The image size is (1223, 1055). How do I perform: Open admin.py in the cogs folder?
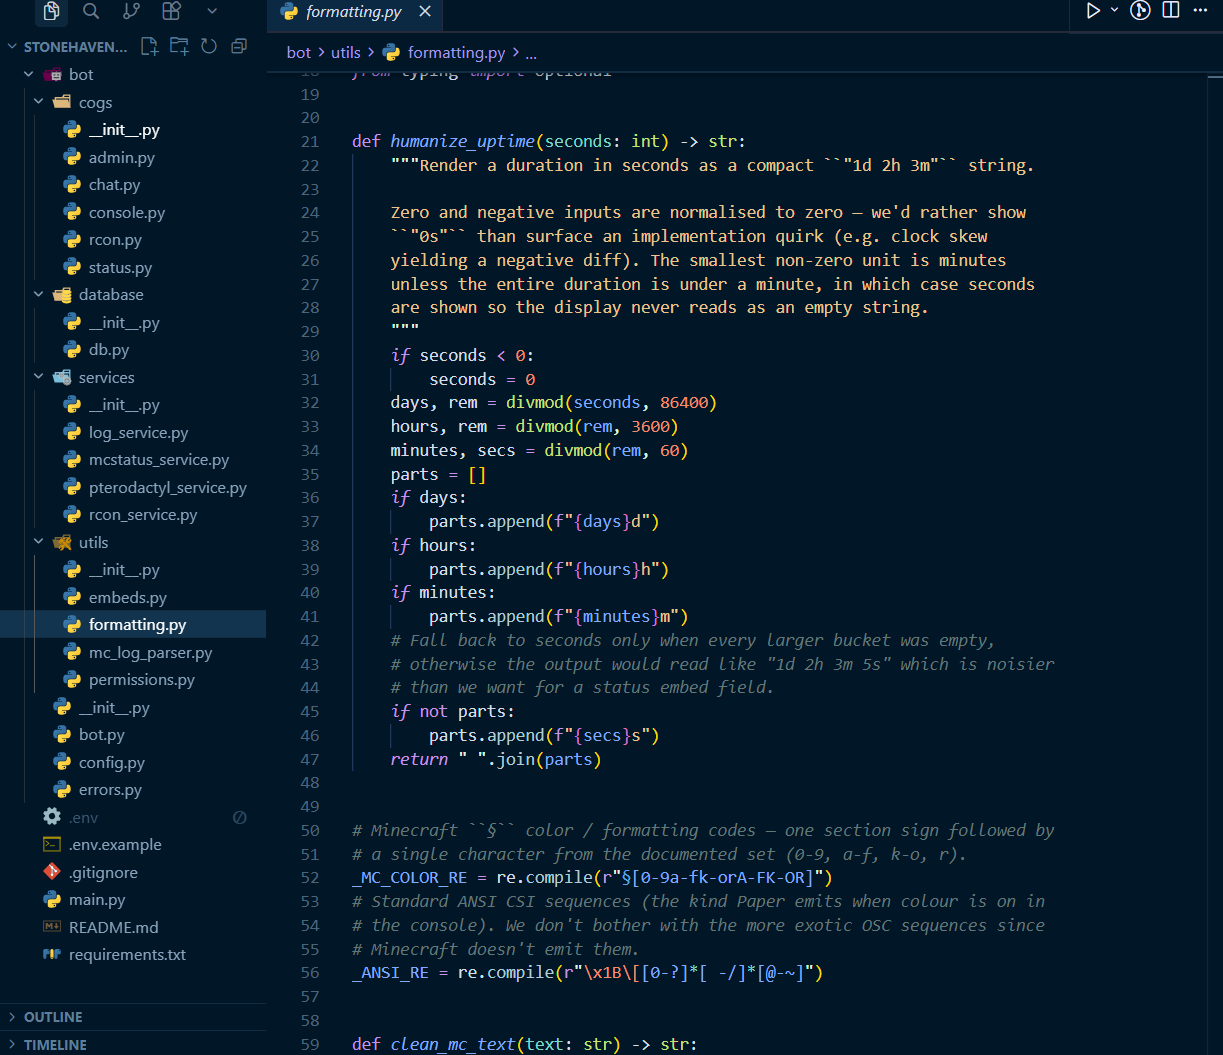122,157
